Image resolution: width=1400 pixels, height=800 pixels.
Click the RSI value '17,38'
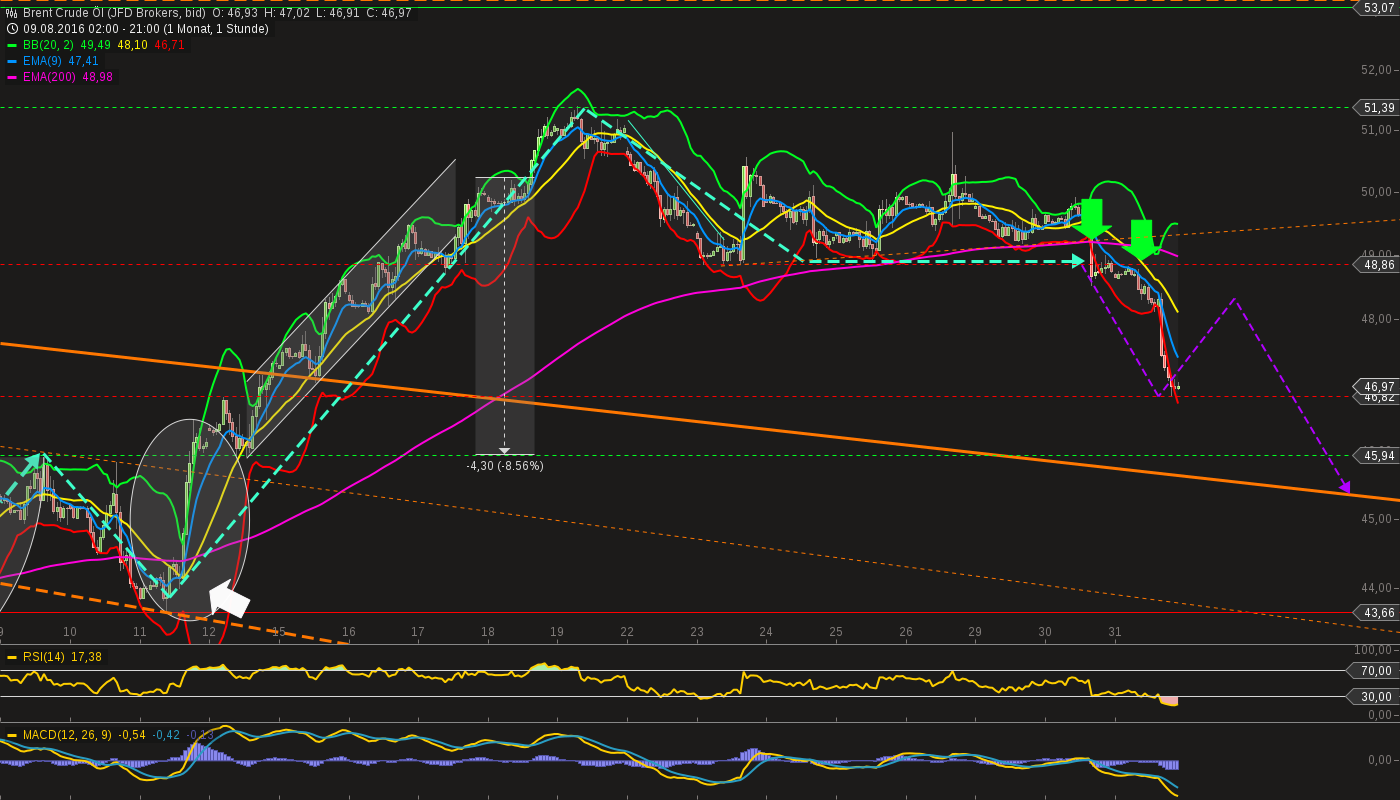[x=86, y=657]
